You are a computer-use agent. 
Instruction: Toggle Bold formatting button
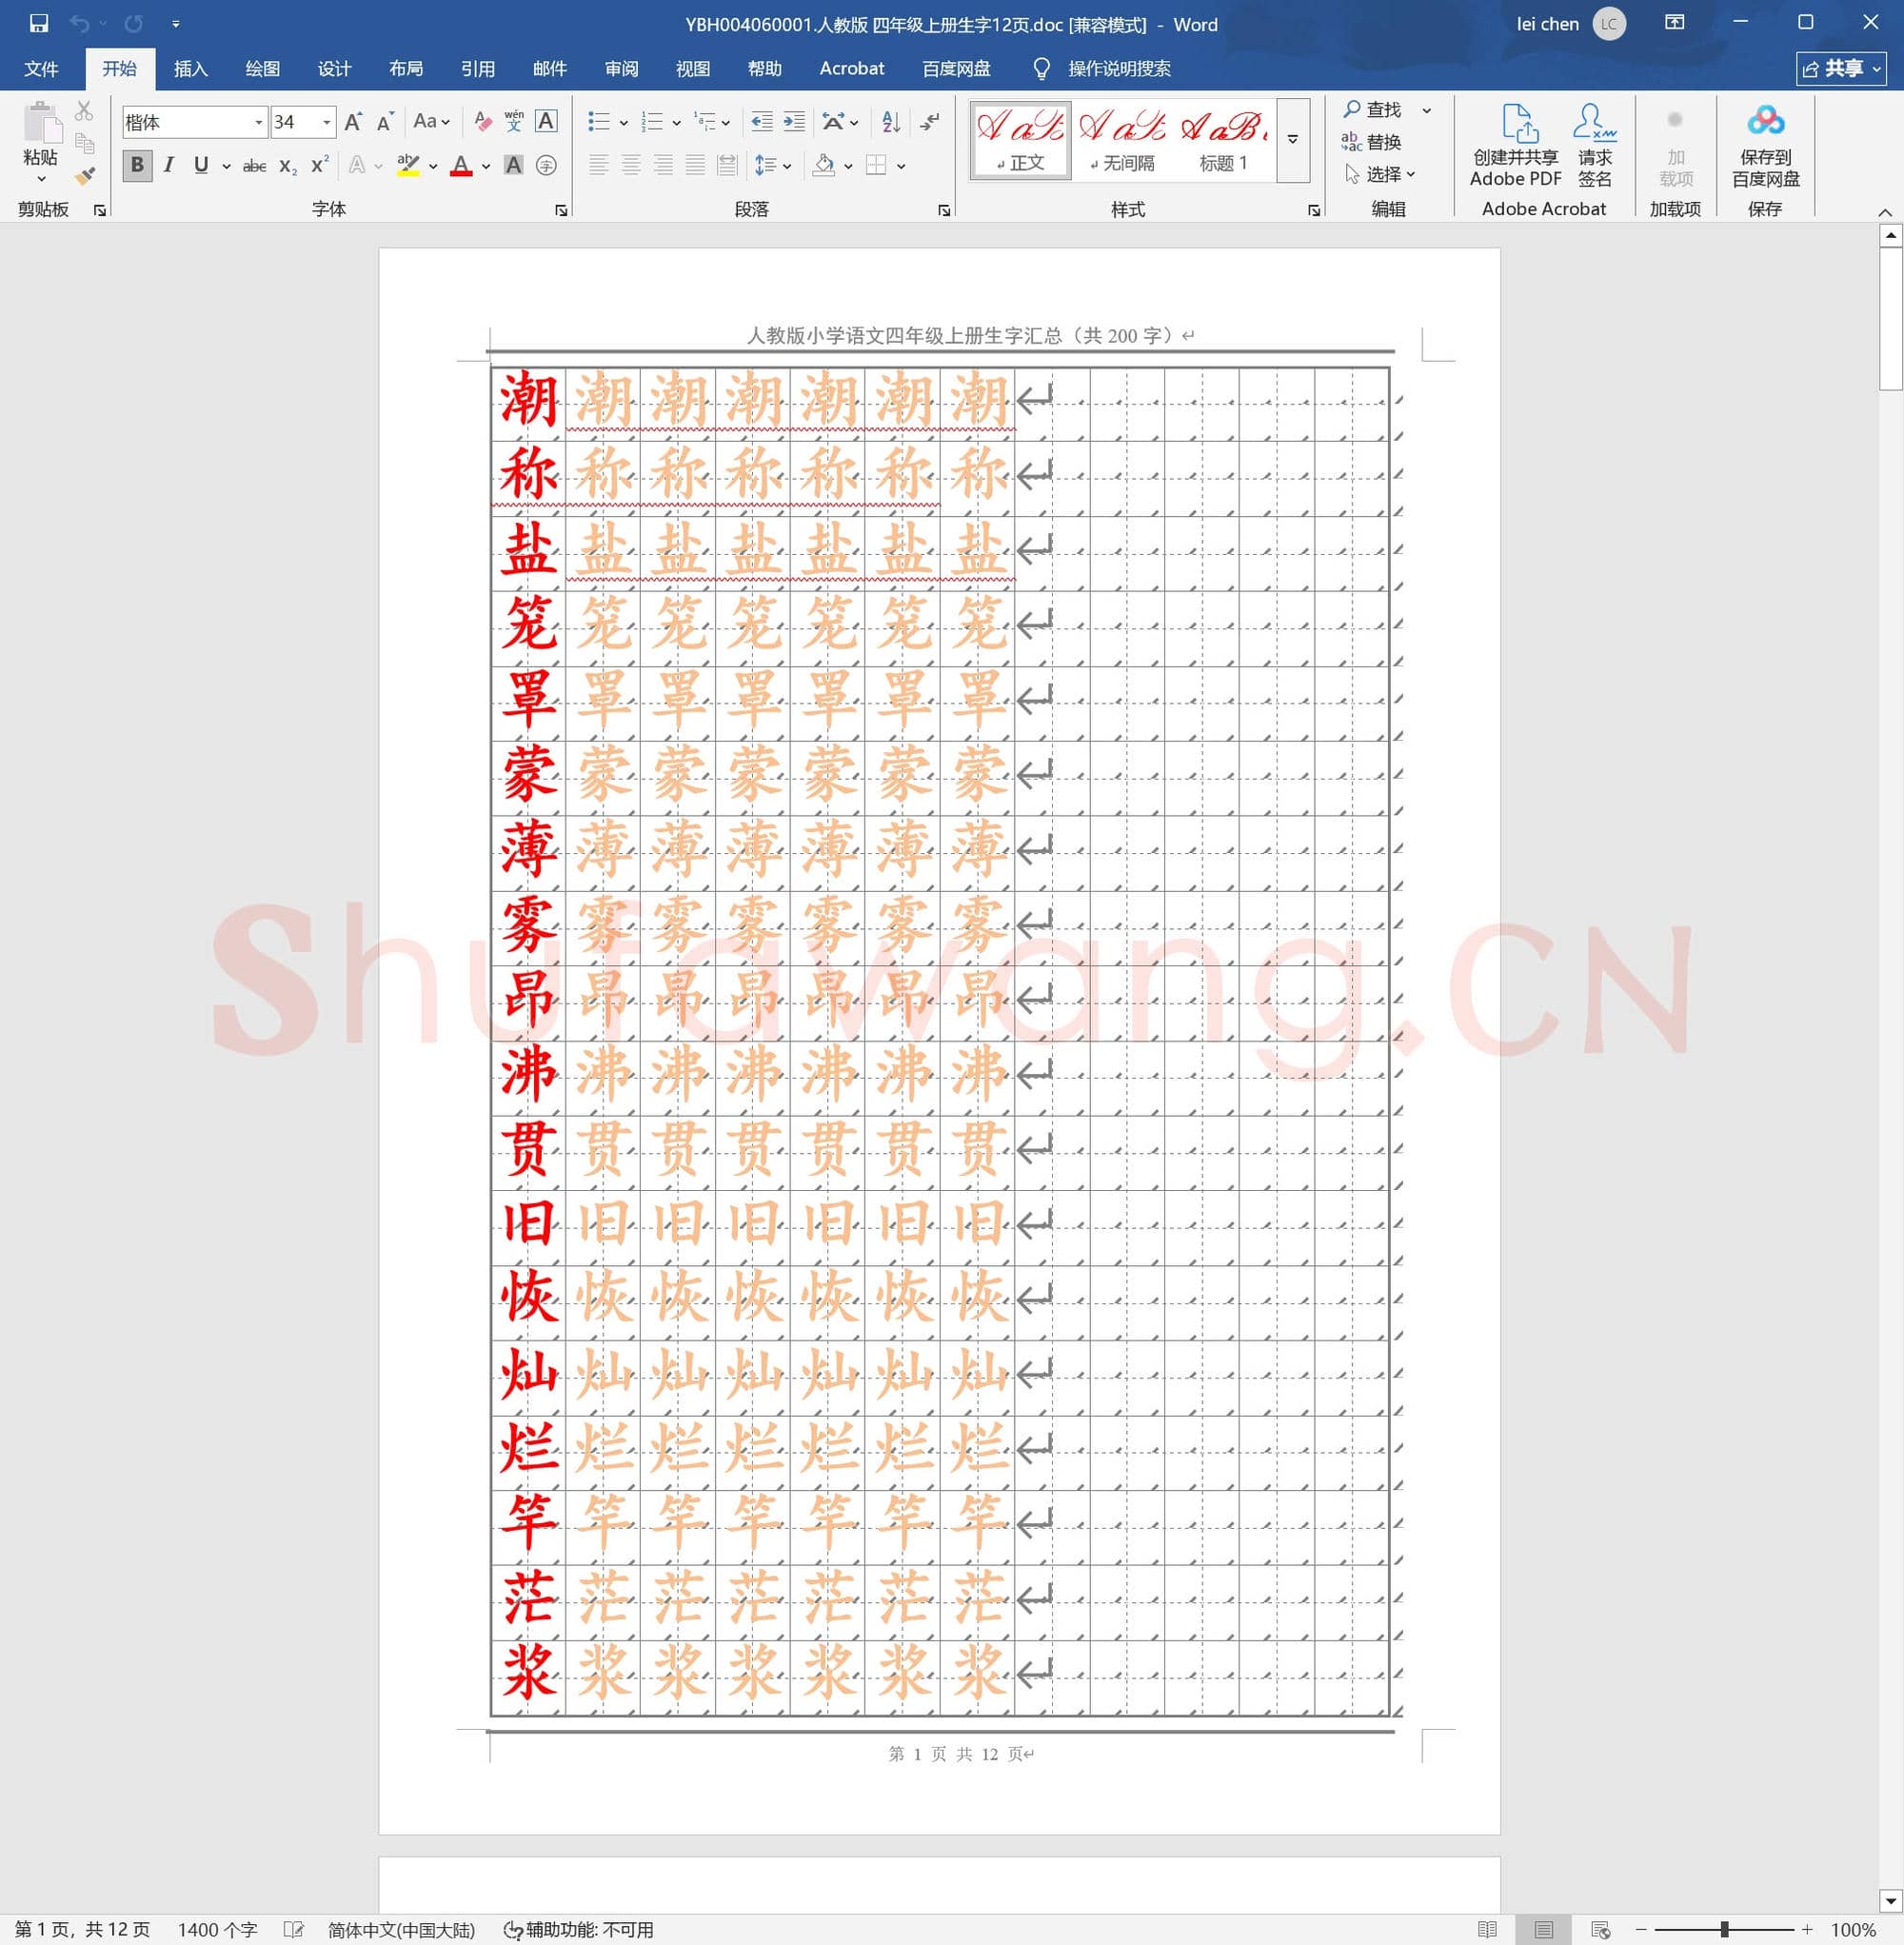tap(138, 166)
